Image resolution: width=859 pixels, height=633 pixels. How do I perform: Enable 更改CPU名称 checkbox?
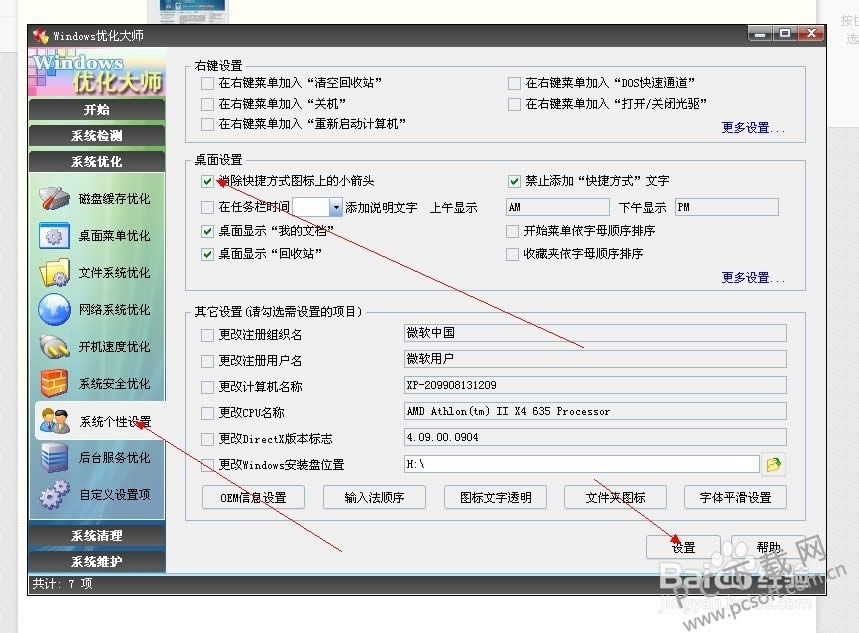pos(207,413)
